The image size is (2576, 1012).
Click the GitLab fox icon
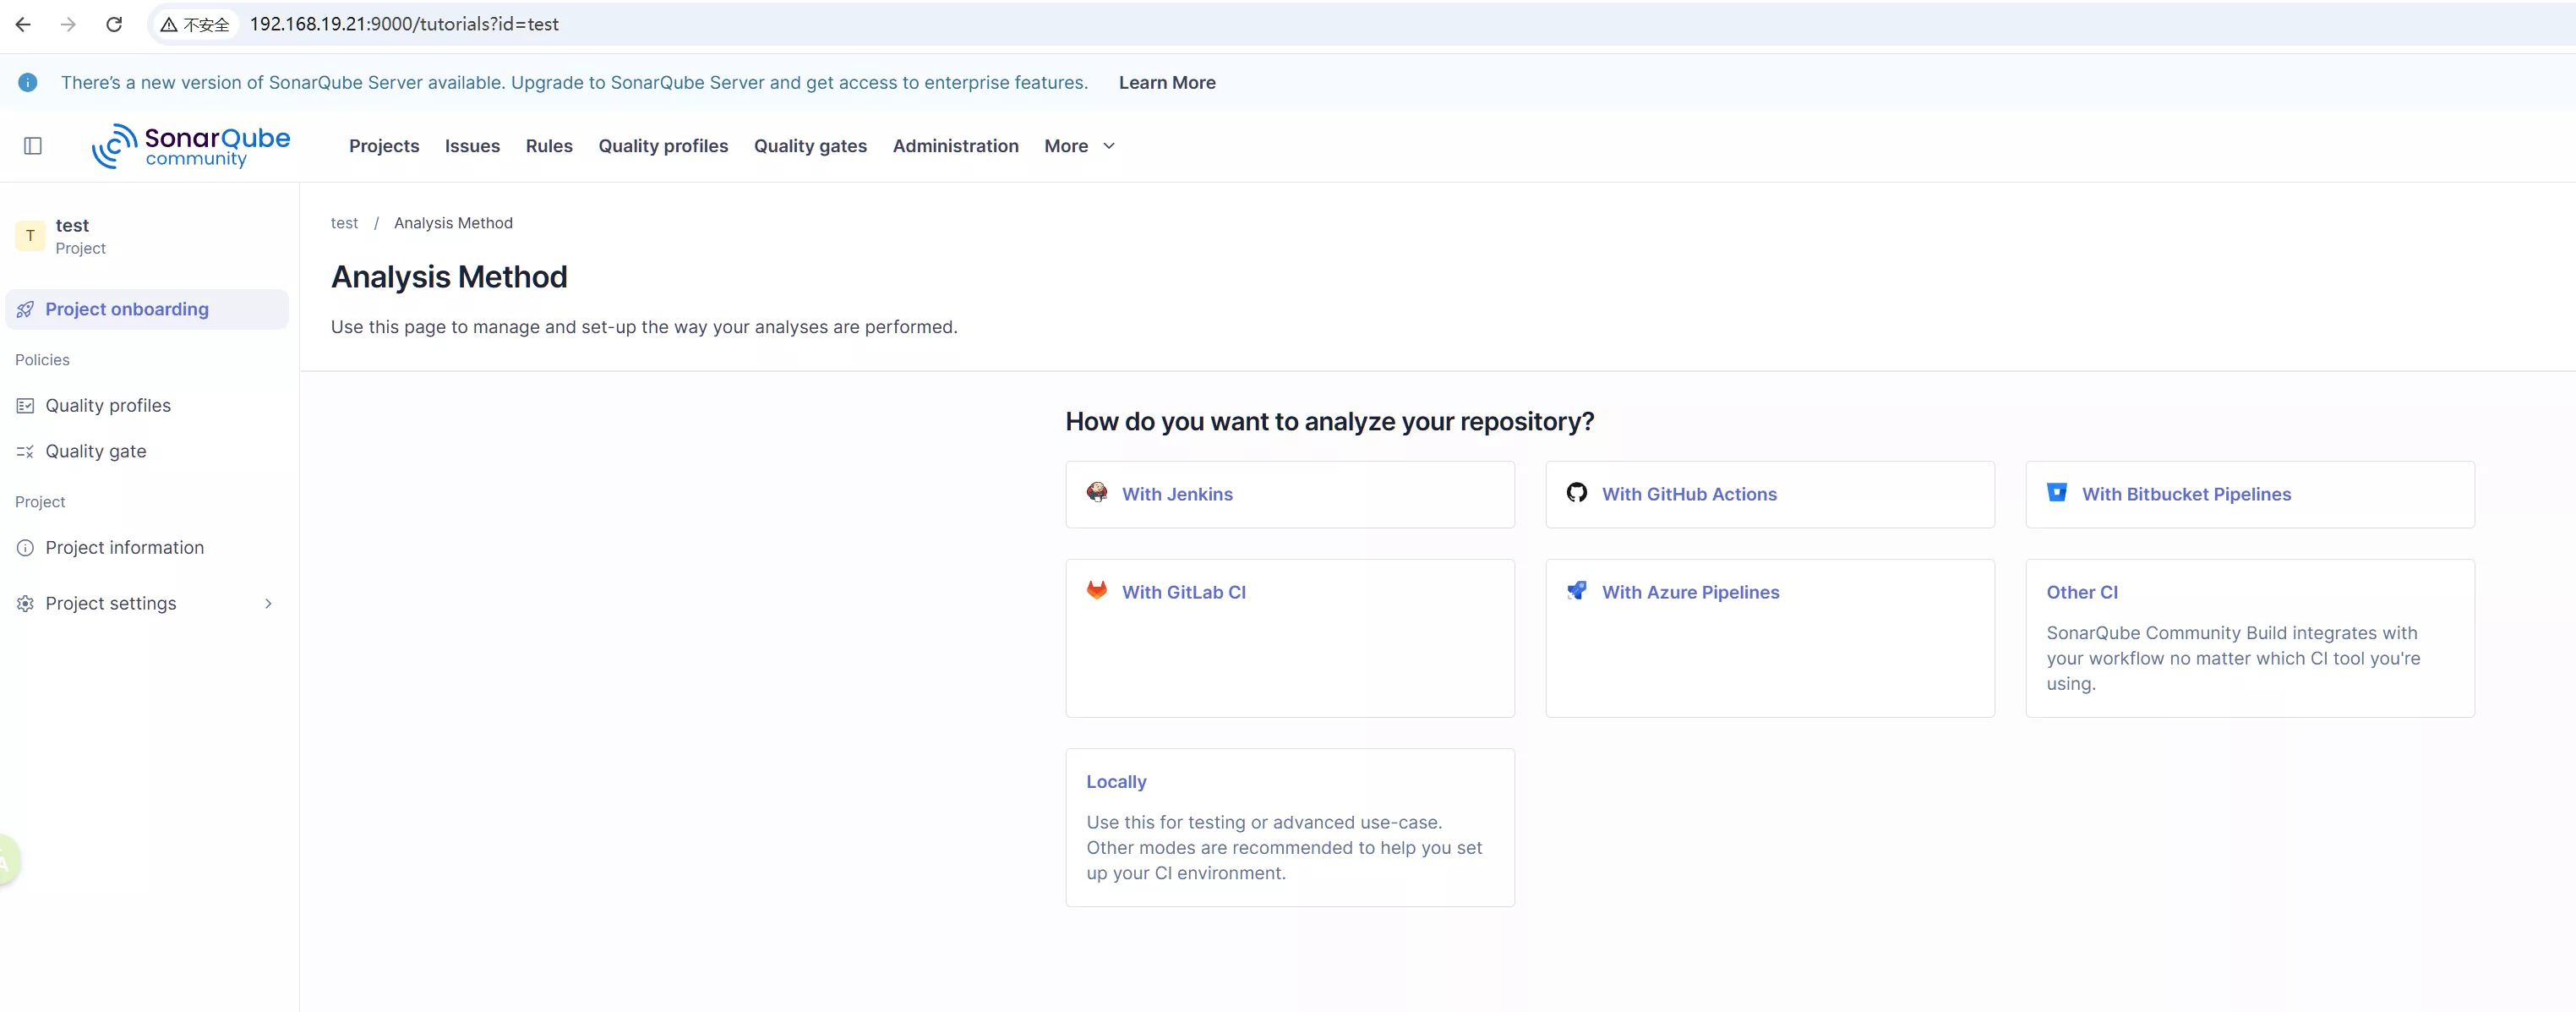coord(1097,590)
